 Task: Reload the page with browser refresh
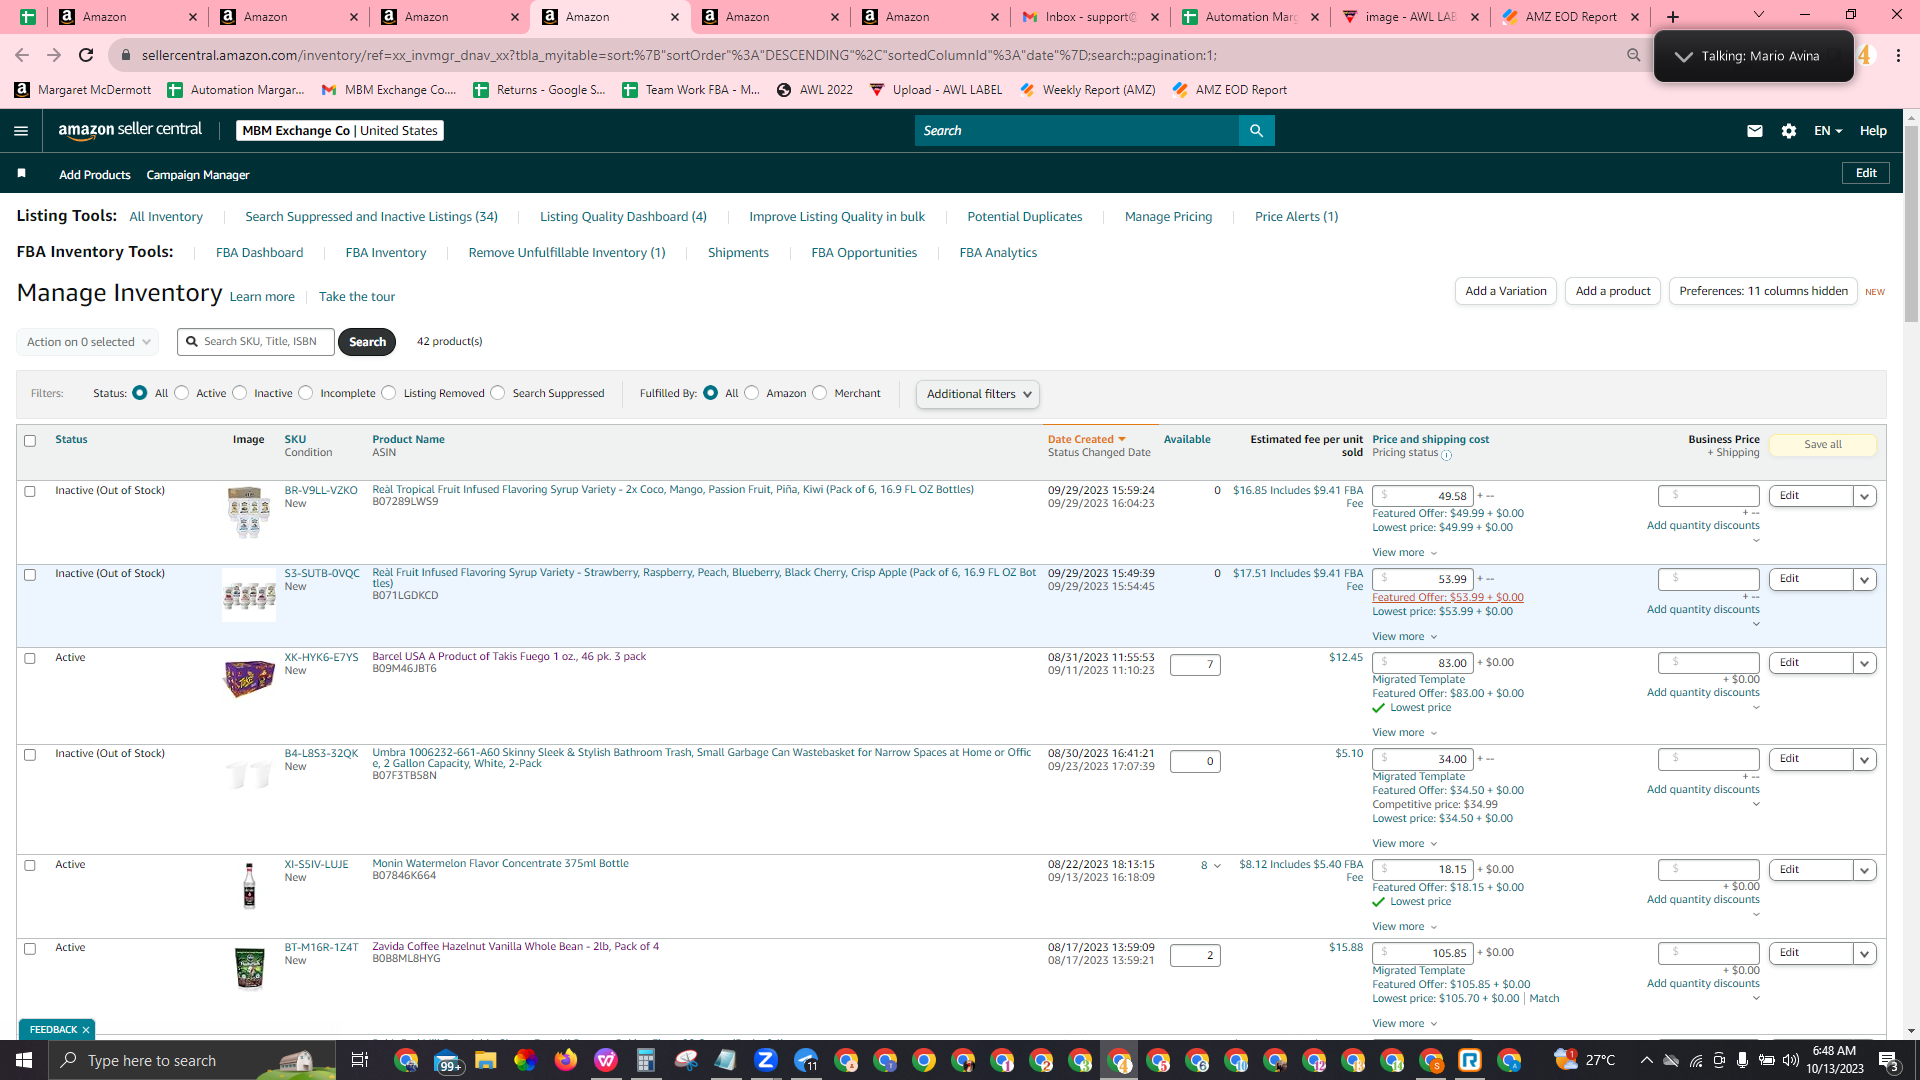(x=87, y=55)
